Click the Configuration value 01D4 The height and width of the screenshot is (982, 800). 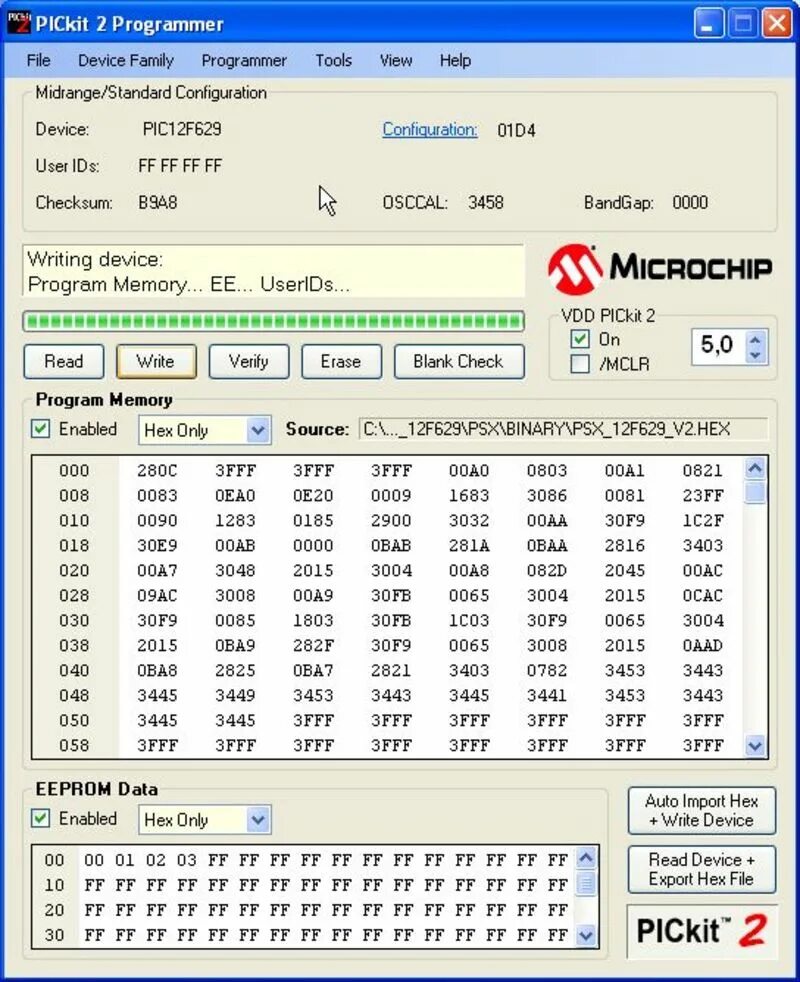(x=516, y=131)
